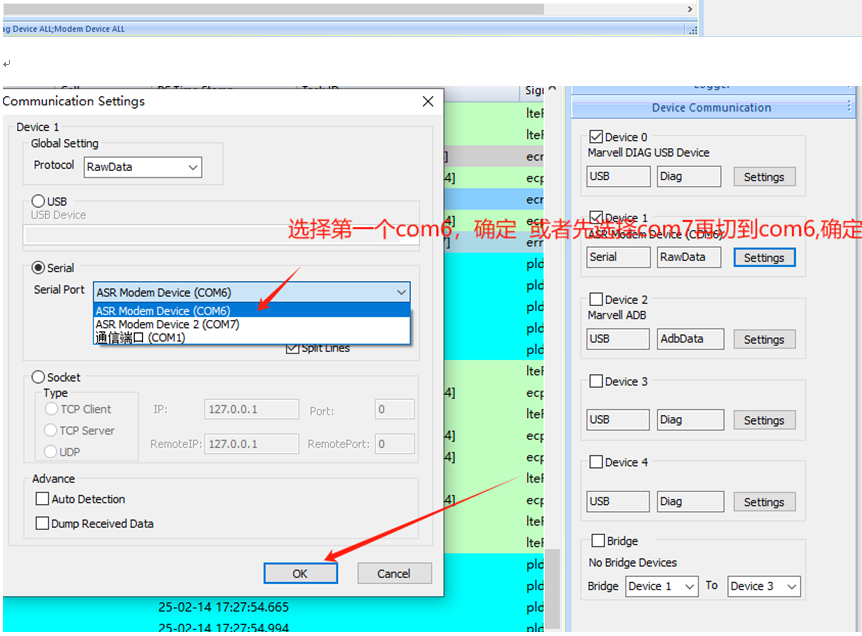The height and width of the screenshot is (636, 862).
Task: Select the Serial radio button
Action: (x=38, y=268)
